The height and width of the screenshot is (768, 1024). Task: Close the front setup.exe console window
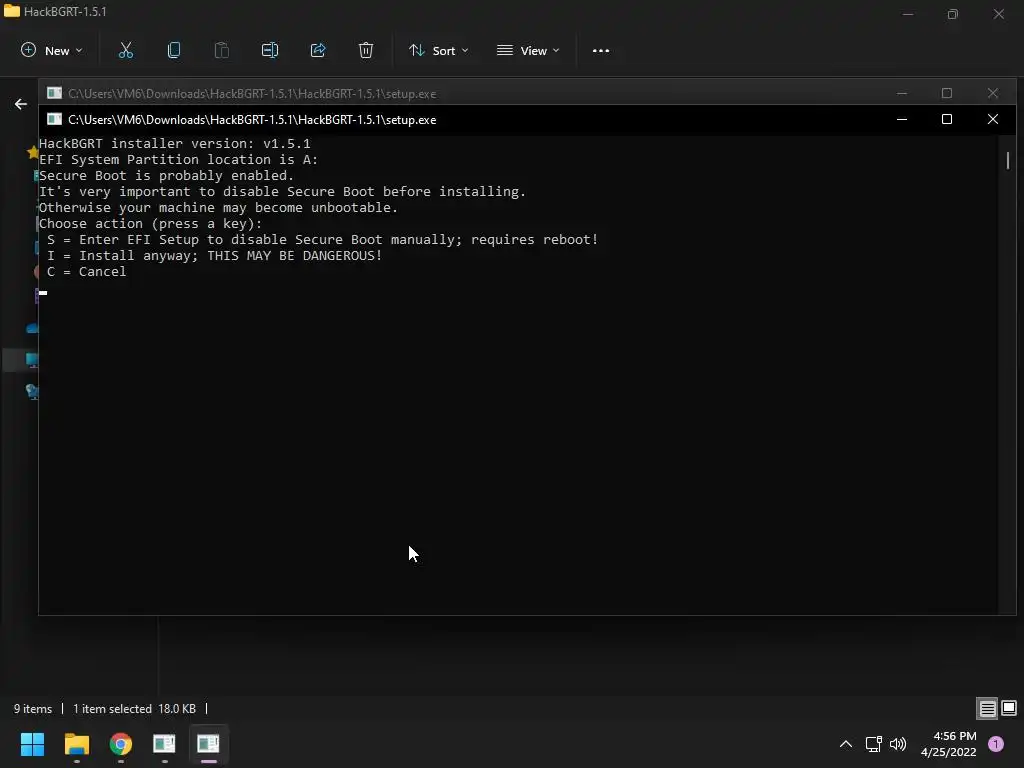(x=993, y=120)
